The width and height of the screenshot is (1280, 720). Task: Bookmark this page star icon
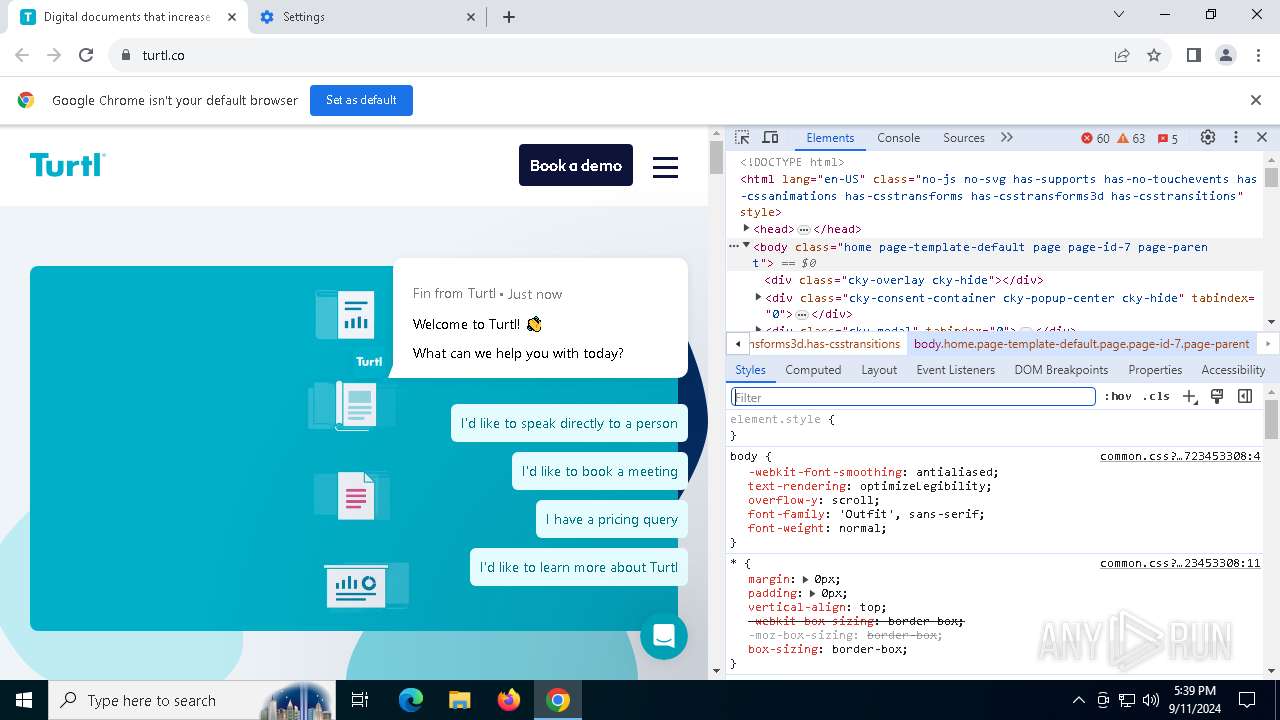pos(1154,55)
